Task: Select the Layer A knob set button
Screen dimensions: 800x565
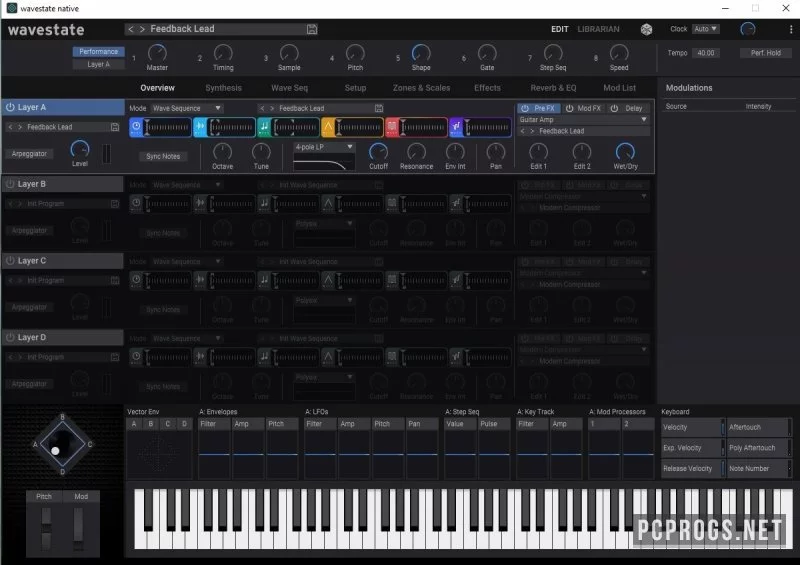Action: (98, 64)
